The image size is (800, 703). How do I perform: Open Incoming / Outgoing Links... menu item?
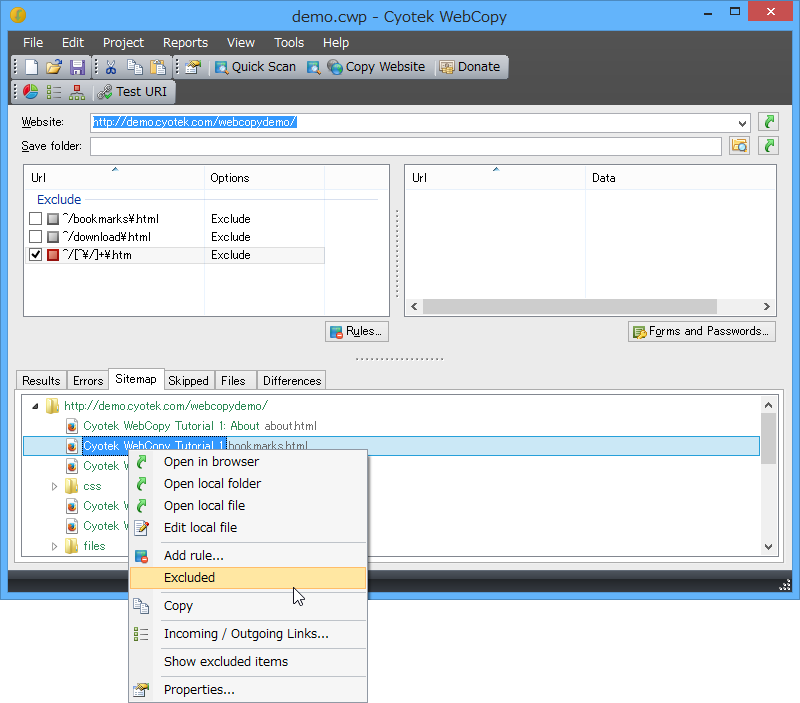248,634
